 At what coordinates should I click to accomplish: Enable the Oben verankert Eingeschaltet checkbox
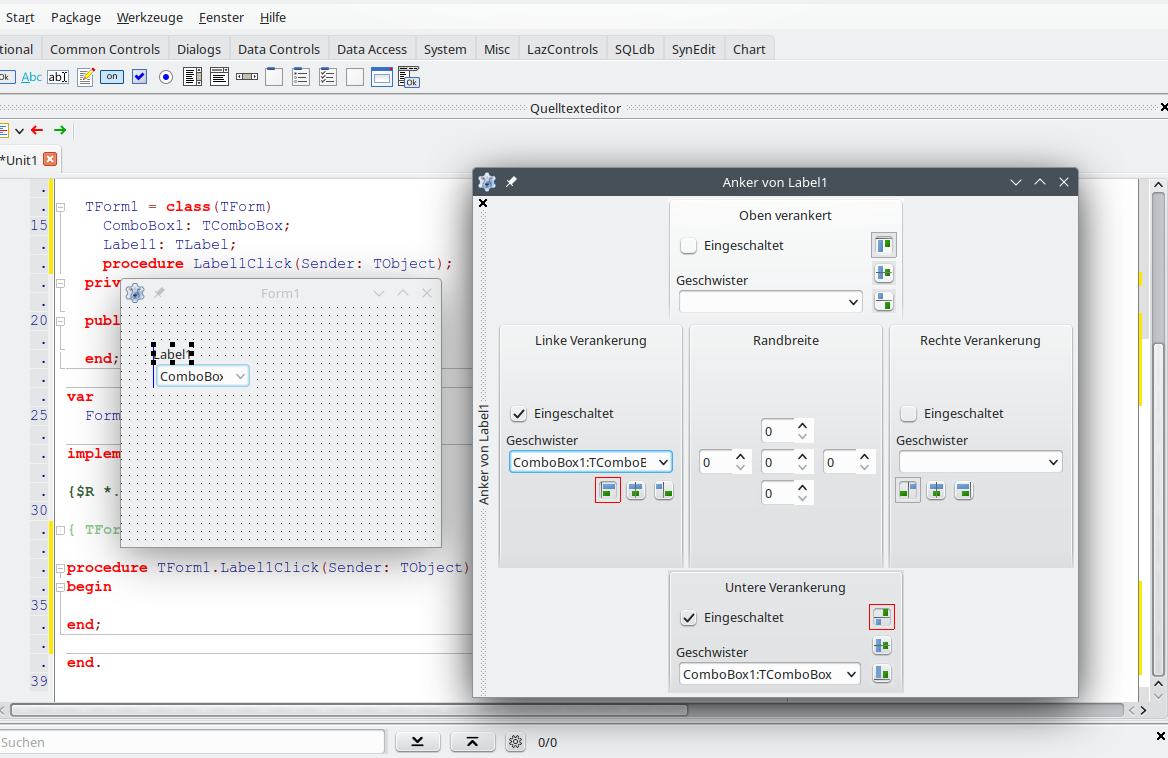tap(688, 246)
